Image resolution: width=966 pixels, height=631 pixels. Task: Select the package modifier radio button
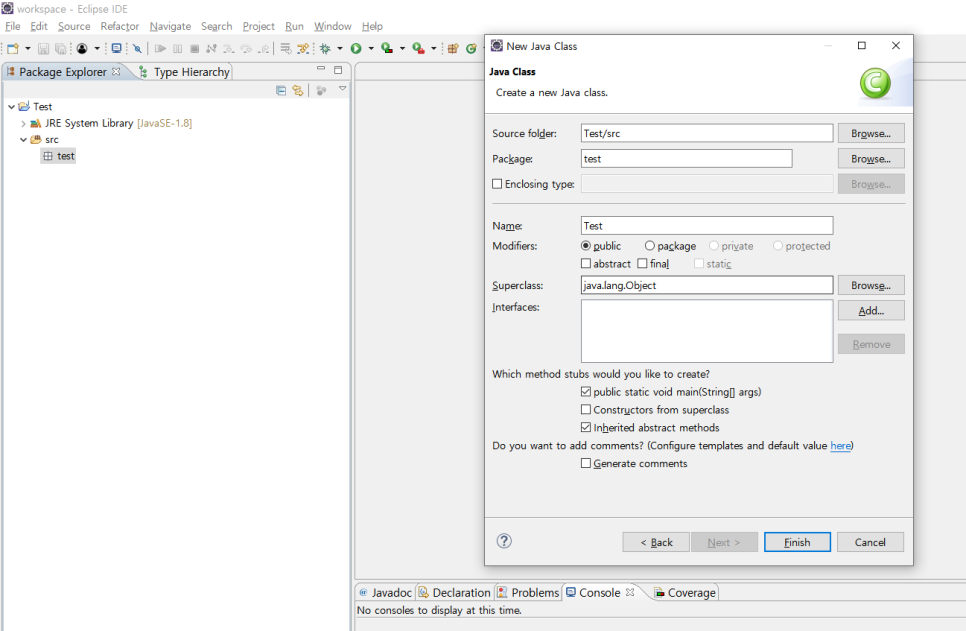coord(649,245)
